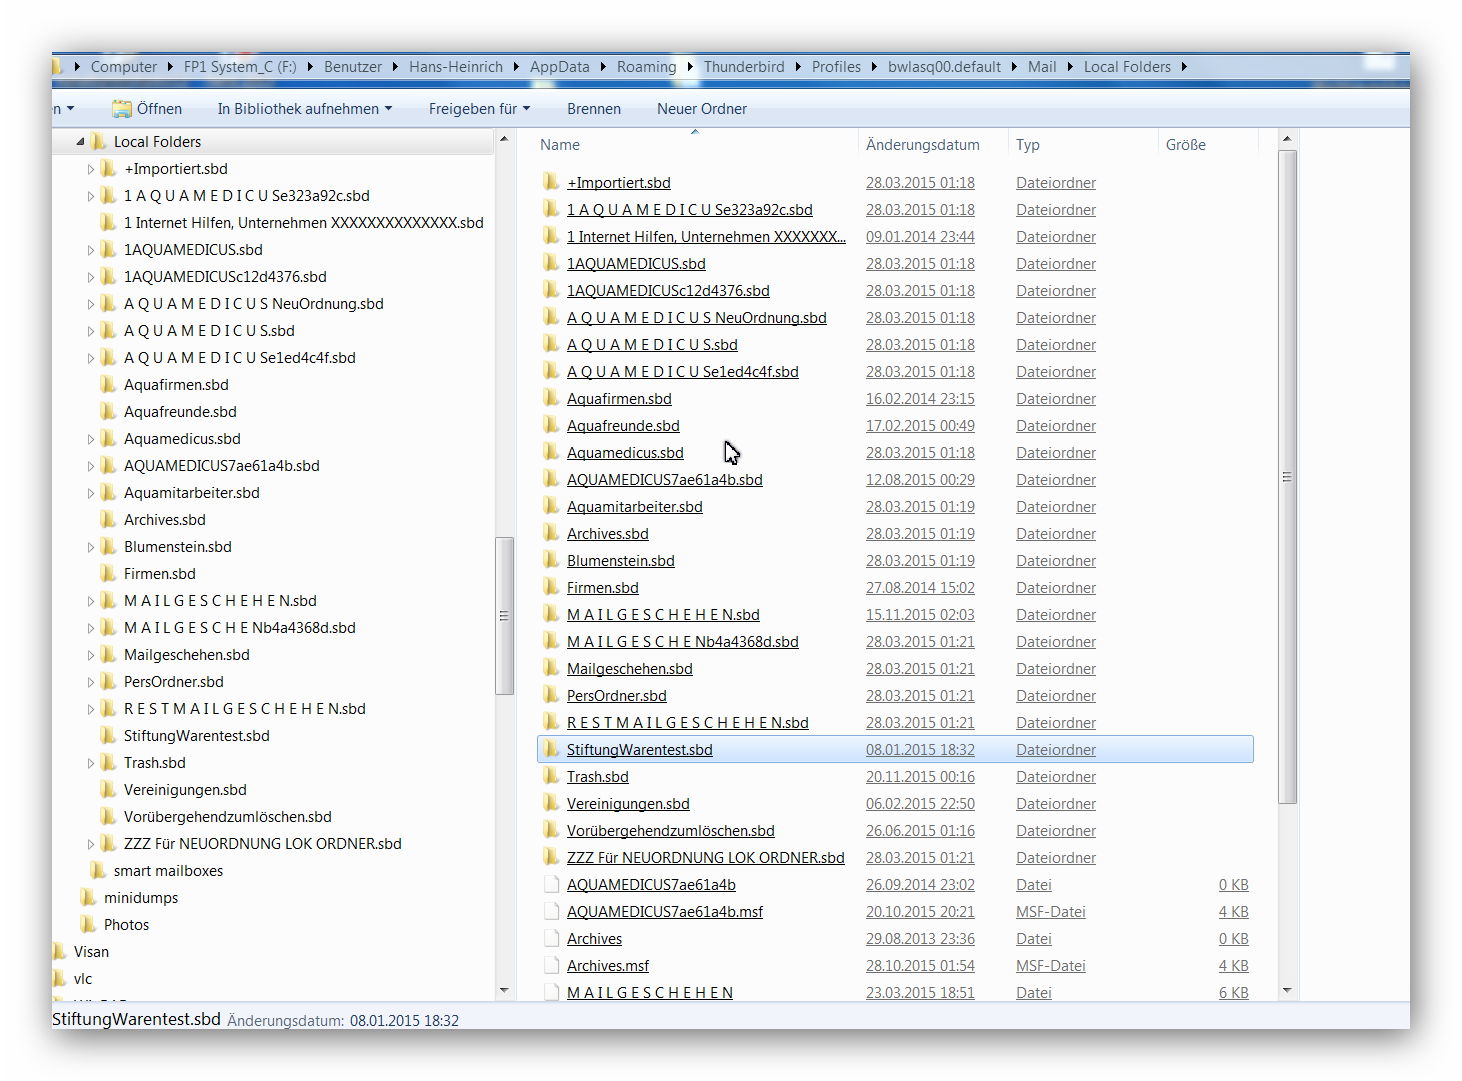Click Neuer Ordner in the toolbar
The height and width of the screenshot is (1081, 1462).
pyautogui.click(x=702, y=108)
